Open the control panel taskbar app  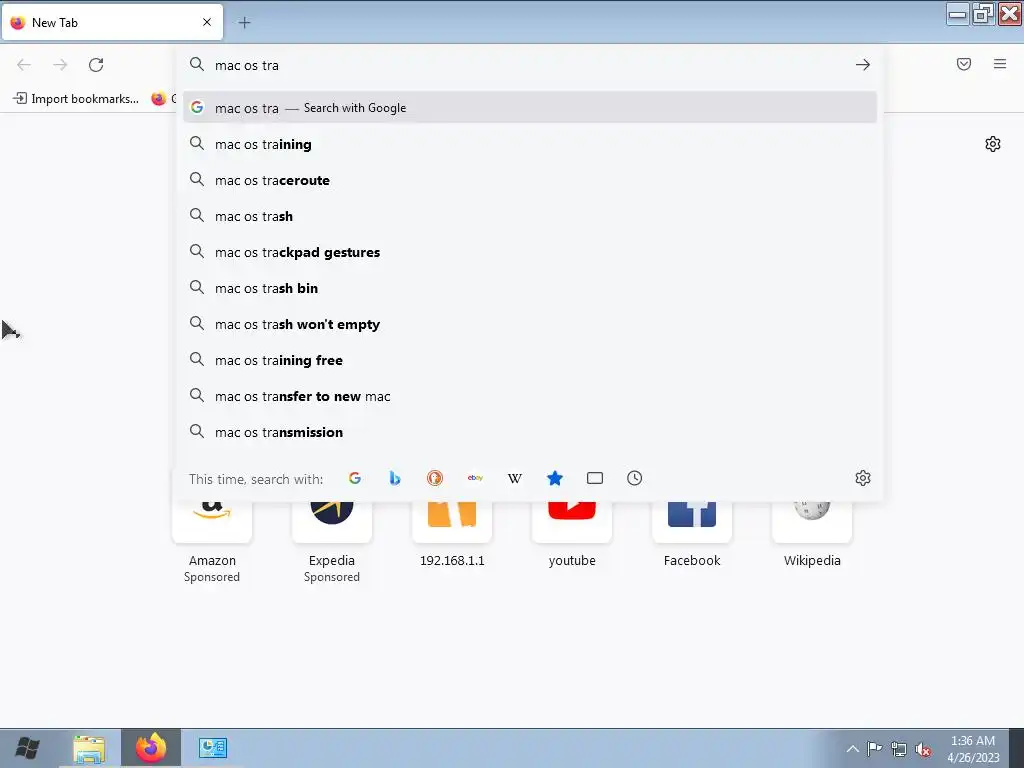click(212, 748)
